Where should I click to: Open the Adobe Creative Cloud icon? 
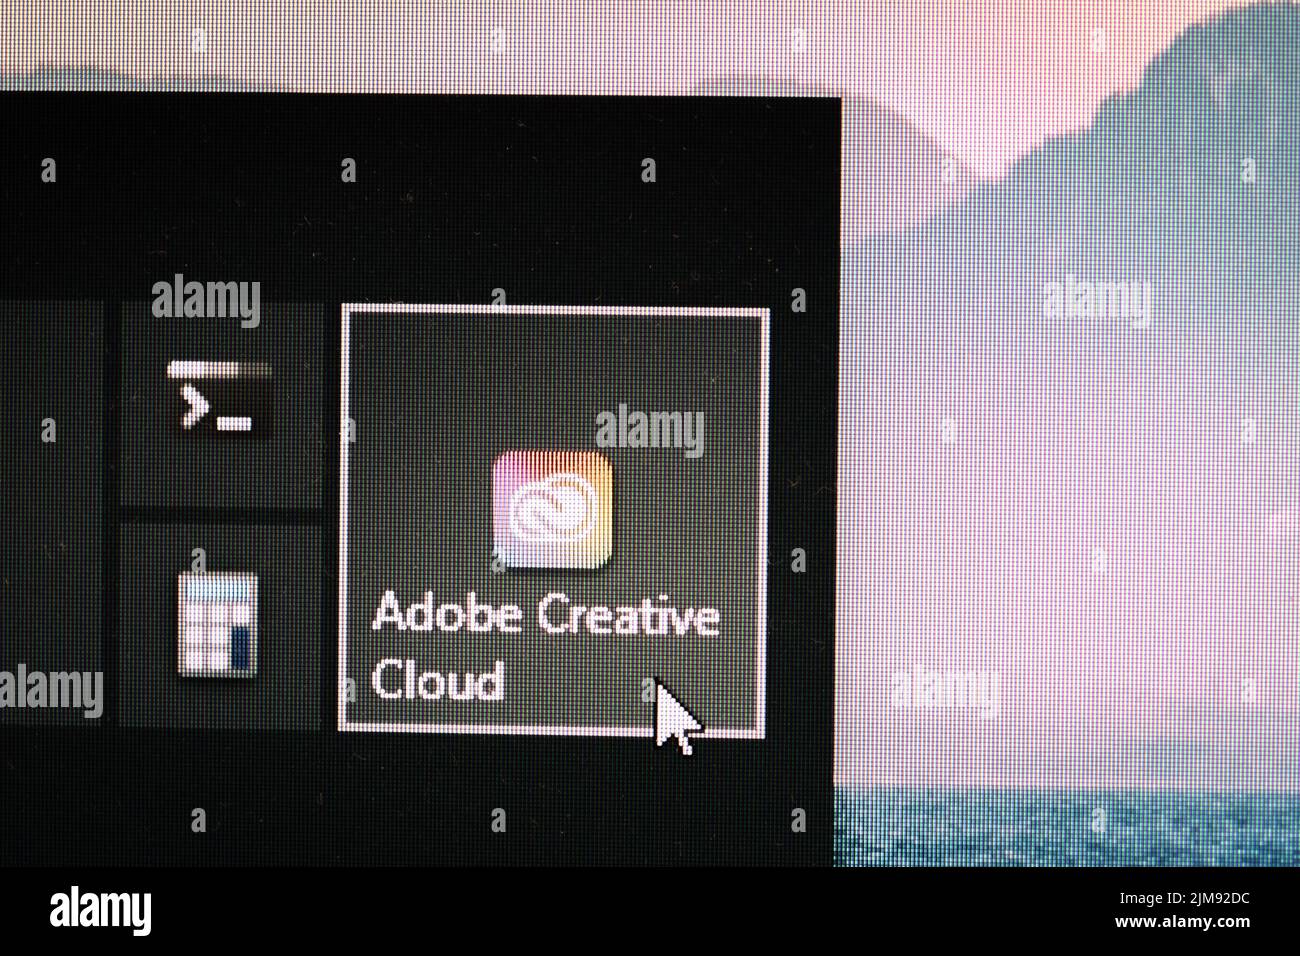click(553, 511)
